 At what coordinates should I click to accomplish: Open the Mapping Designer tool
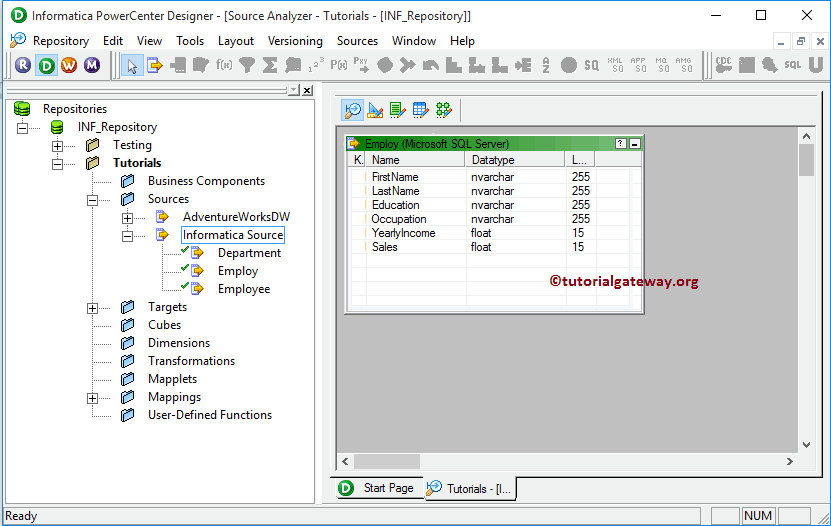coord(444,110)
